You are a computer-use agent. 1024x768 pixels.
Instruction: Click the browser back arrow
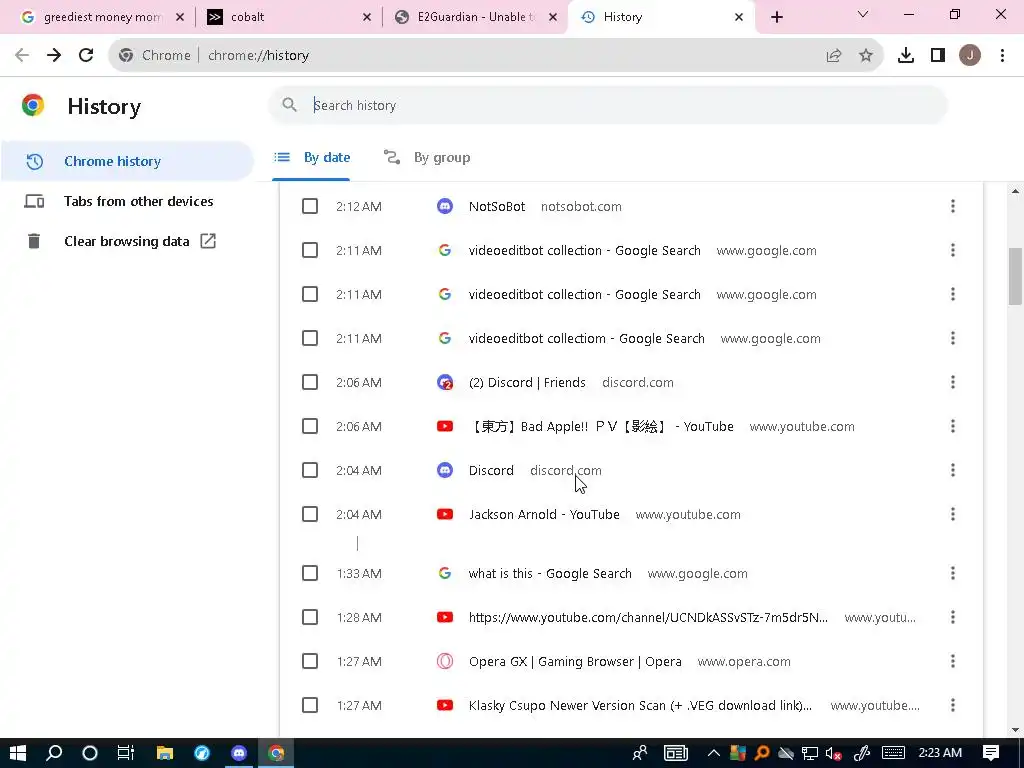22,56
